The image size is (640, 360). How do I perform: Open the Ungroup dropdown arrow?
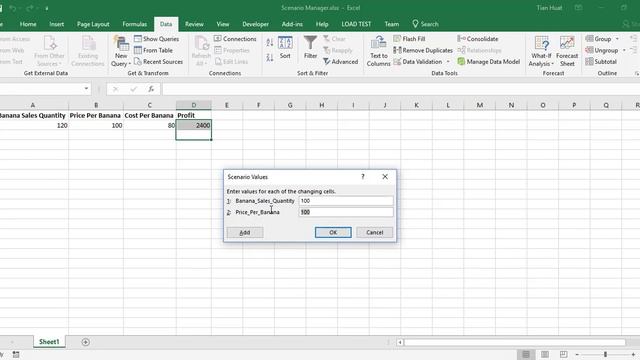624,50
